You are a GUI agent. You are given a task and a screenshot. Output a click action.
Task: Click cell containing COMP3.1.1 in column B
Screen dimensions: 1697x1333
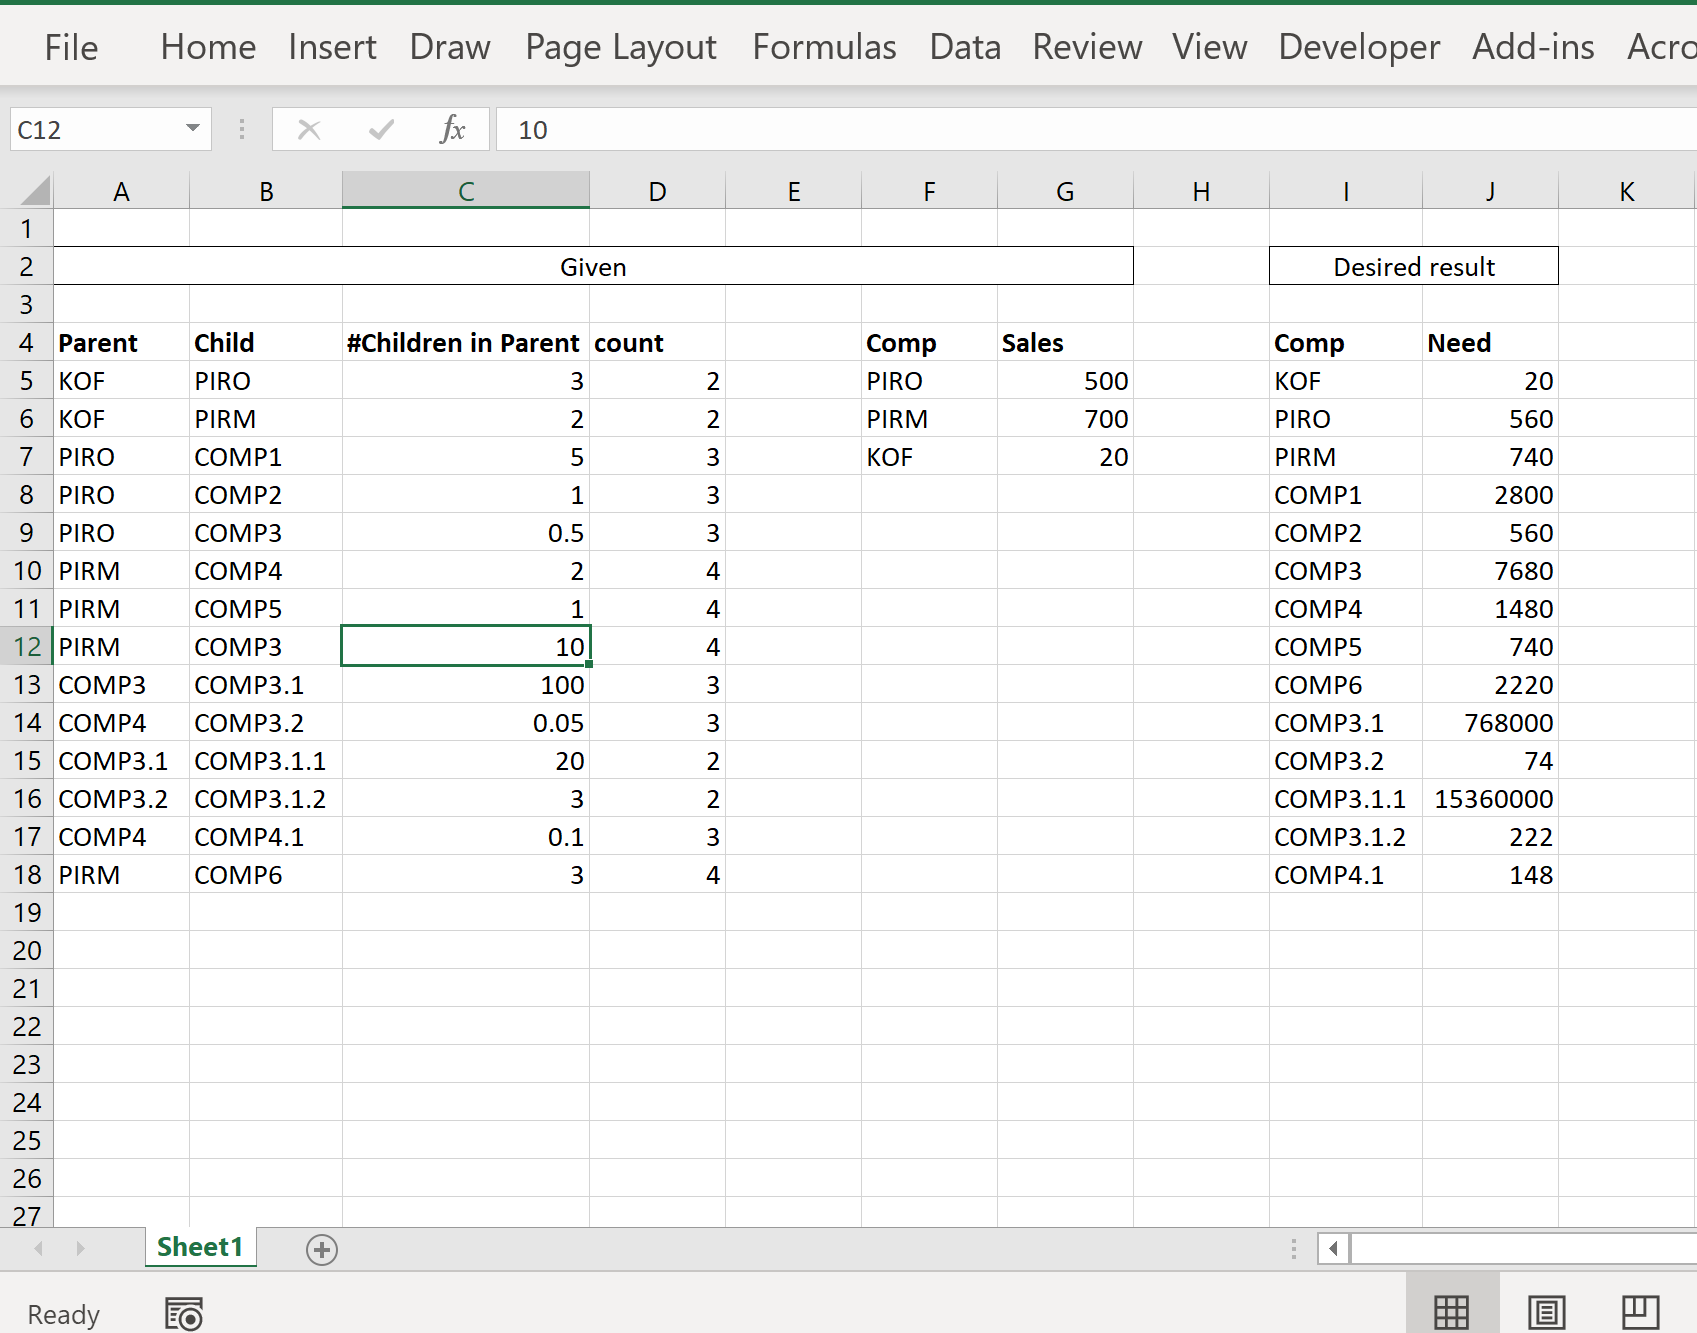(266, 761)
